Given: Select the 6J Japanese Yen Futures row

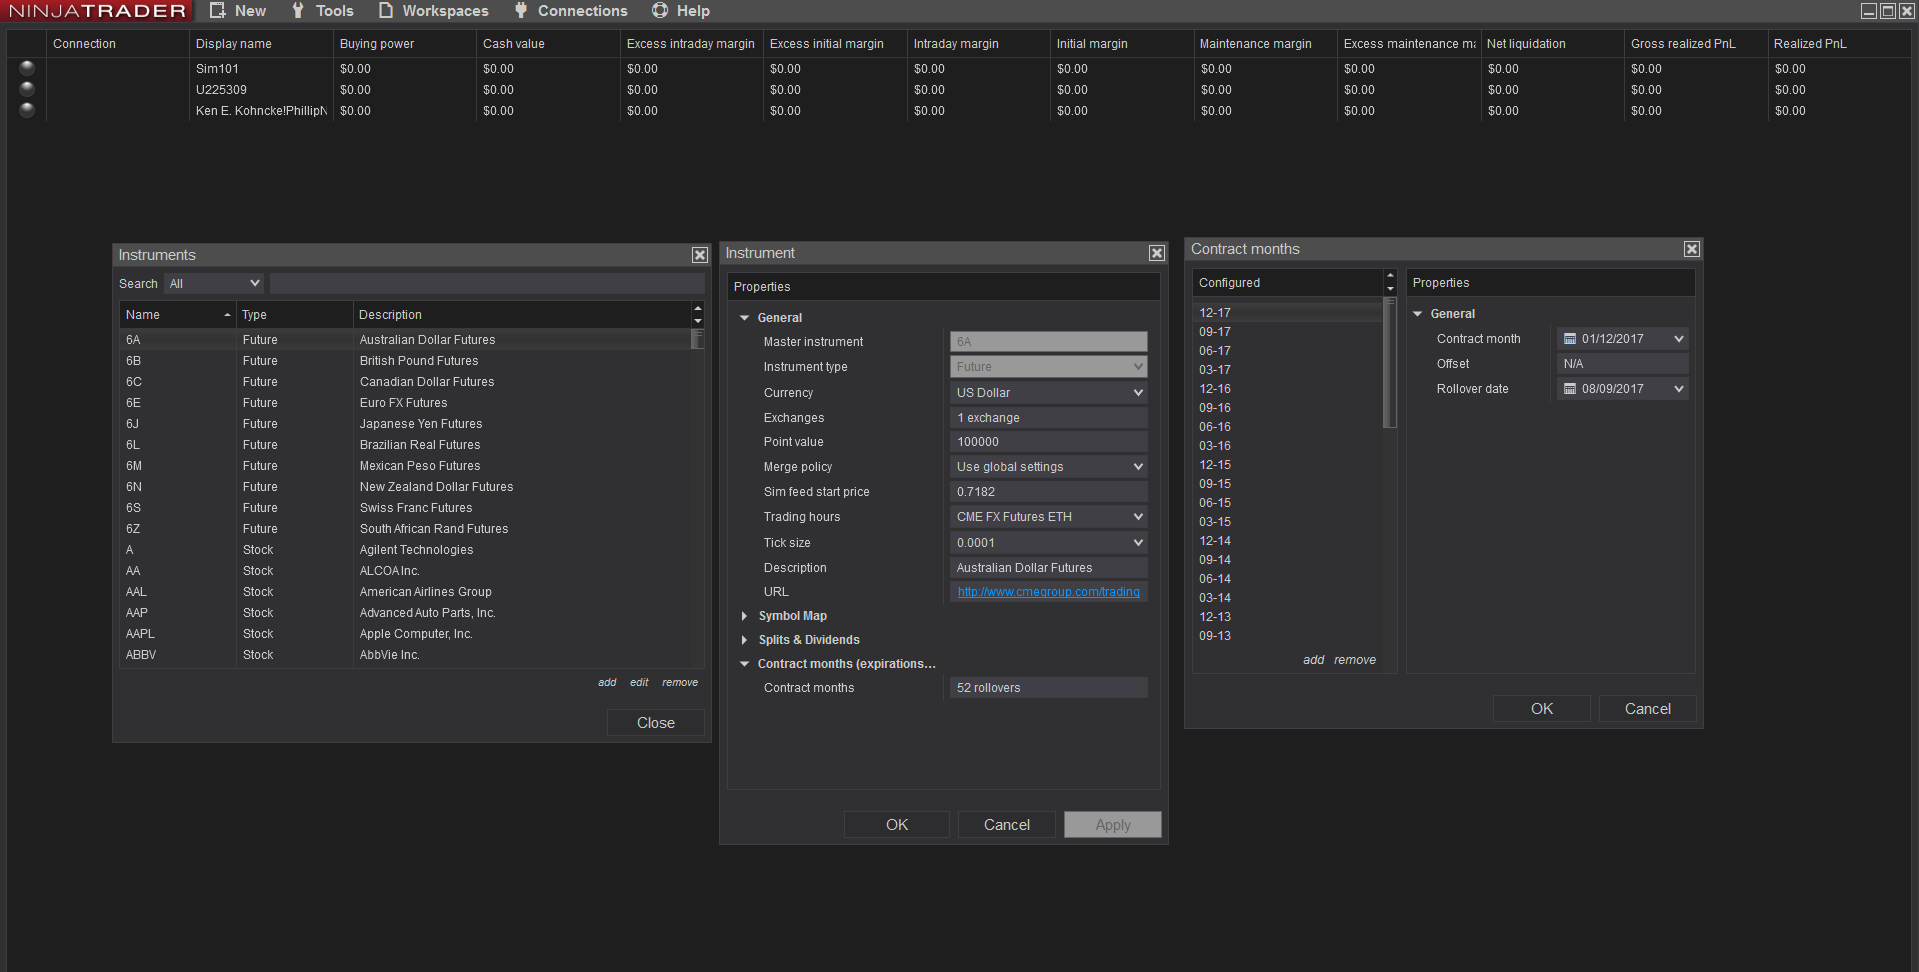Looking at the screenshot, I should [x=405, y=424].
